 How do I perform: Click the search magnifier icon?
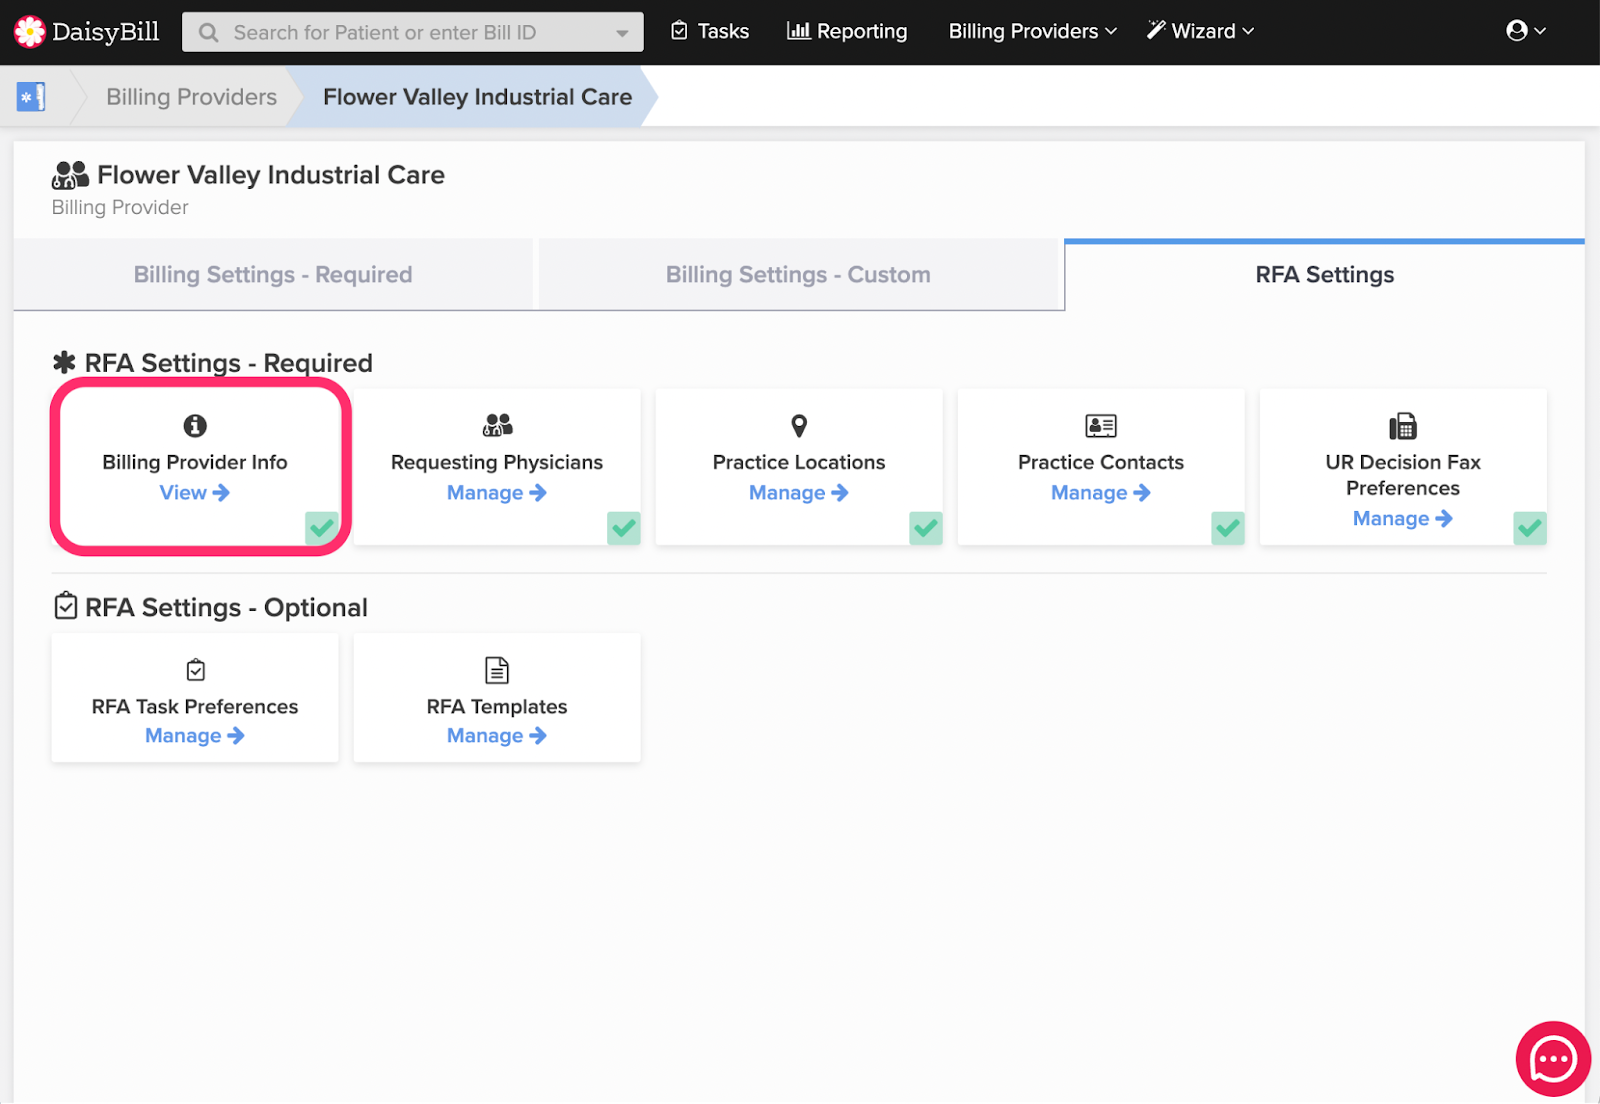208,33
